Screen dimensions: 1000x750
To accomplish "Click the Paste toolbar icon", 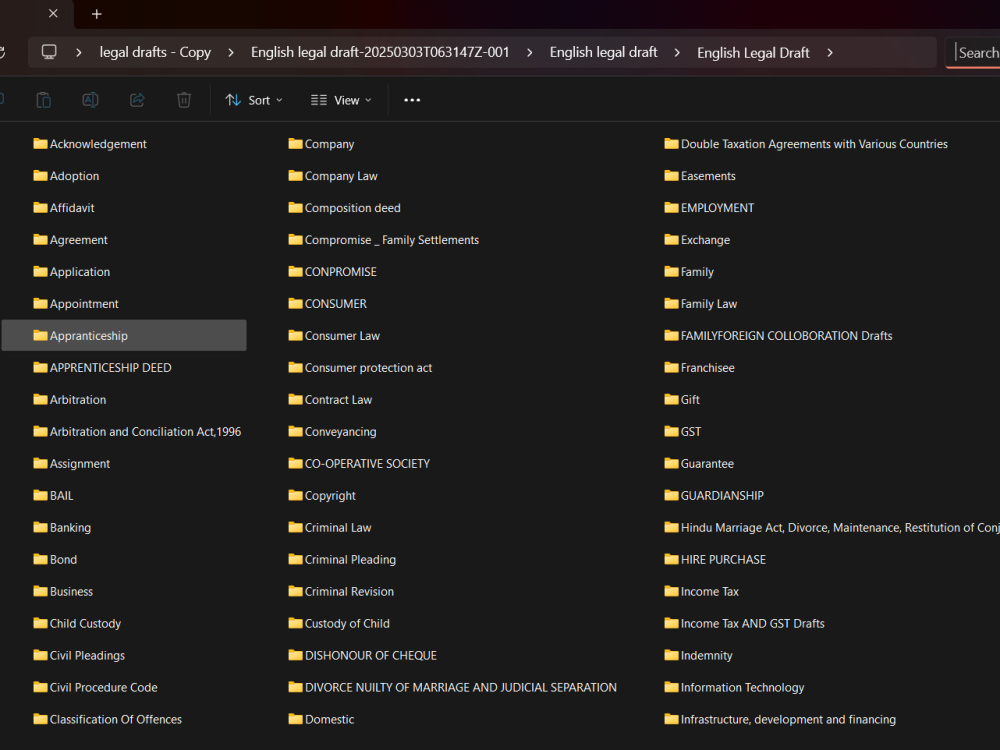I will [x=43, y=100].
